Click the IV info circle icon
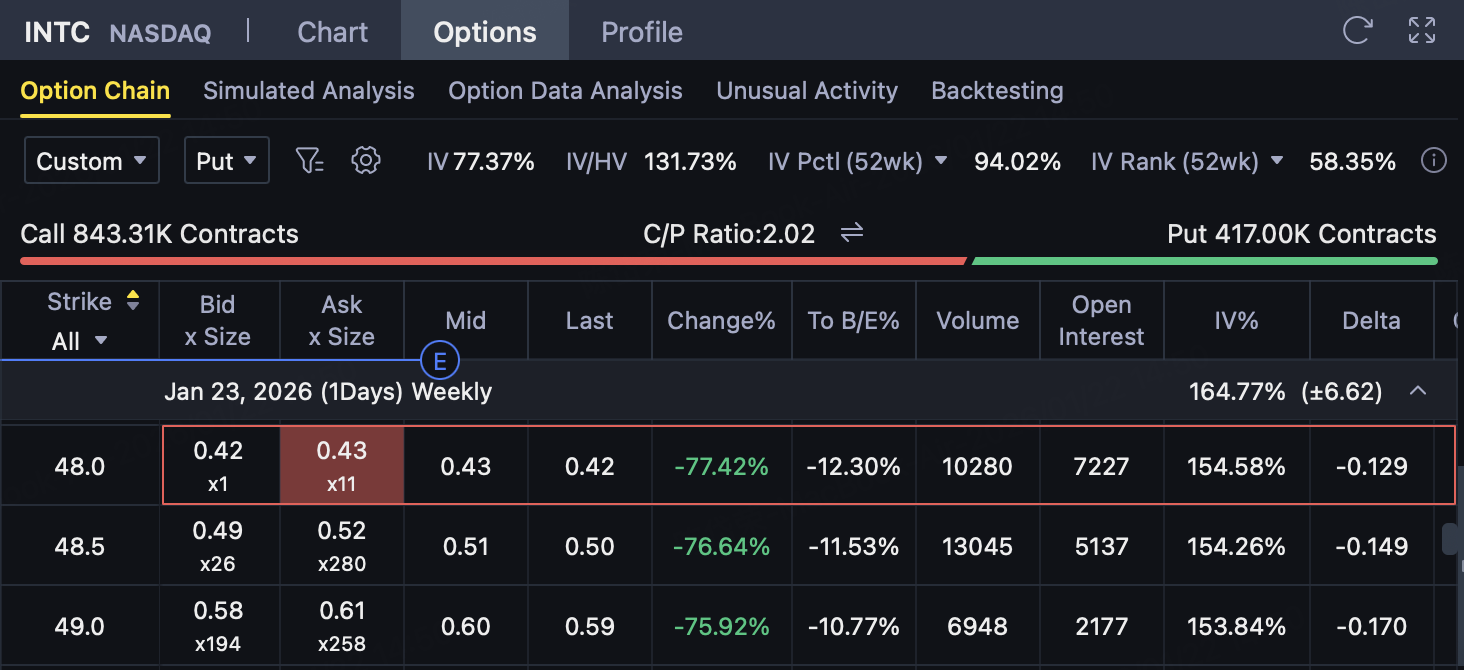The height and width of the screenshot is (670, 1464). [x=1434, y=161]
